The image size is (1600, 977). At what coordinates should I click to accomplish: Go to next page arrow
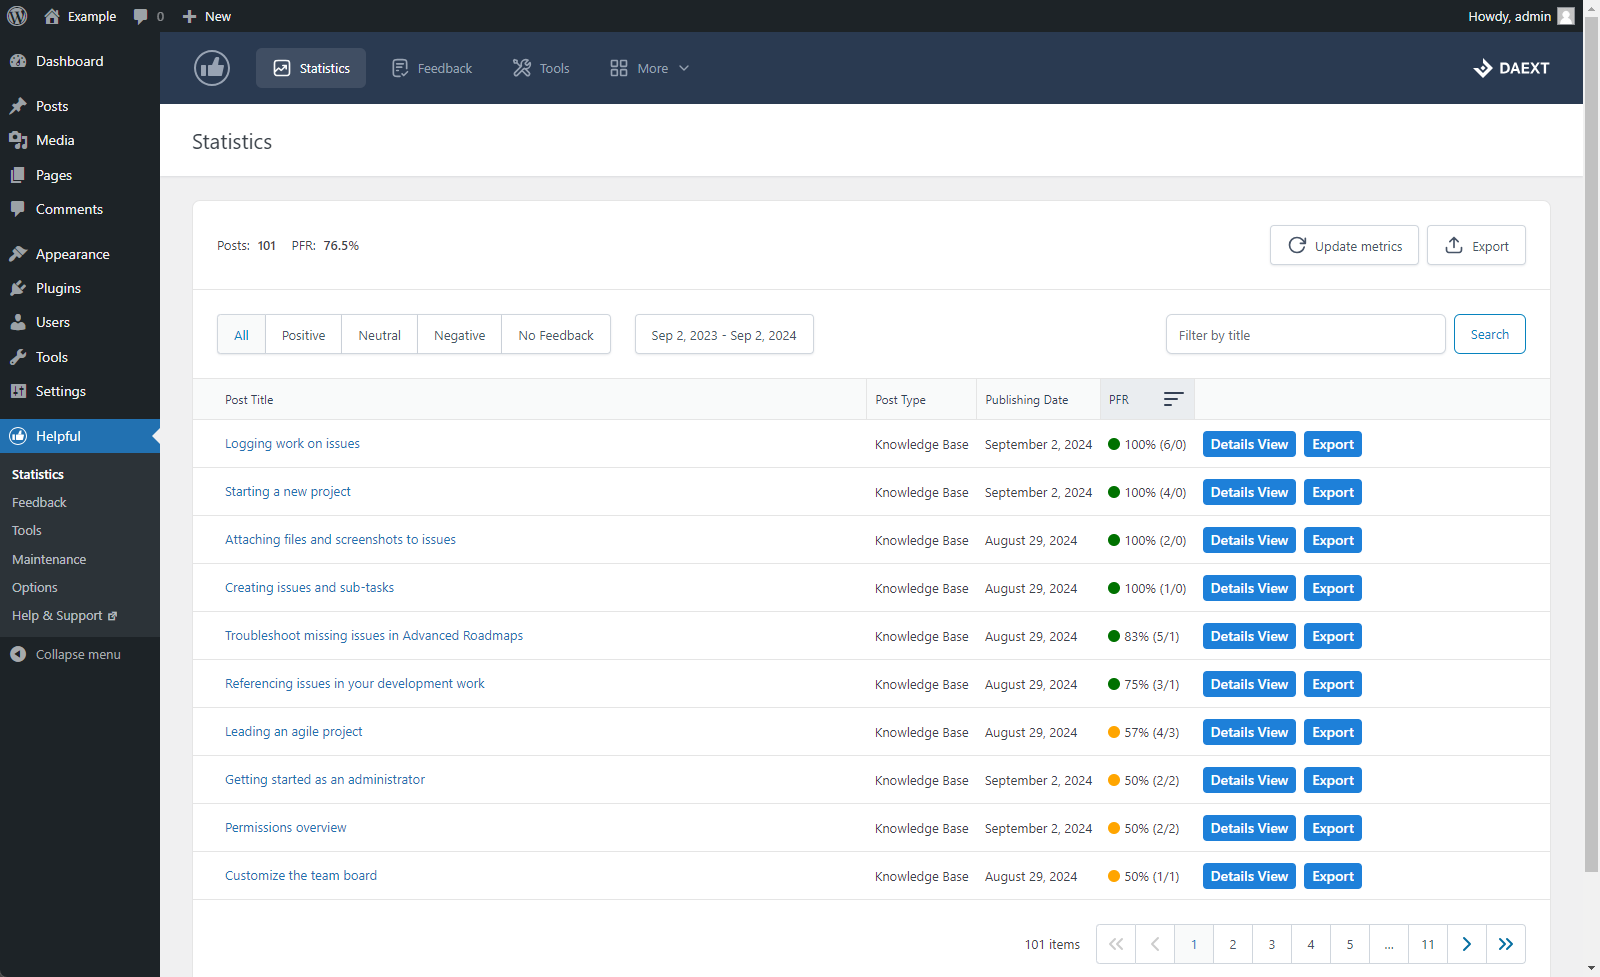click(x=1467, y=944)
